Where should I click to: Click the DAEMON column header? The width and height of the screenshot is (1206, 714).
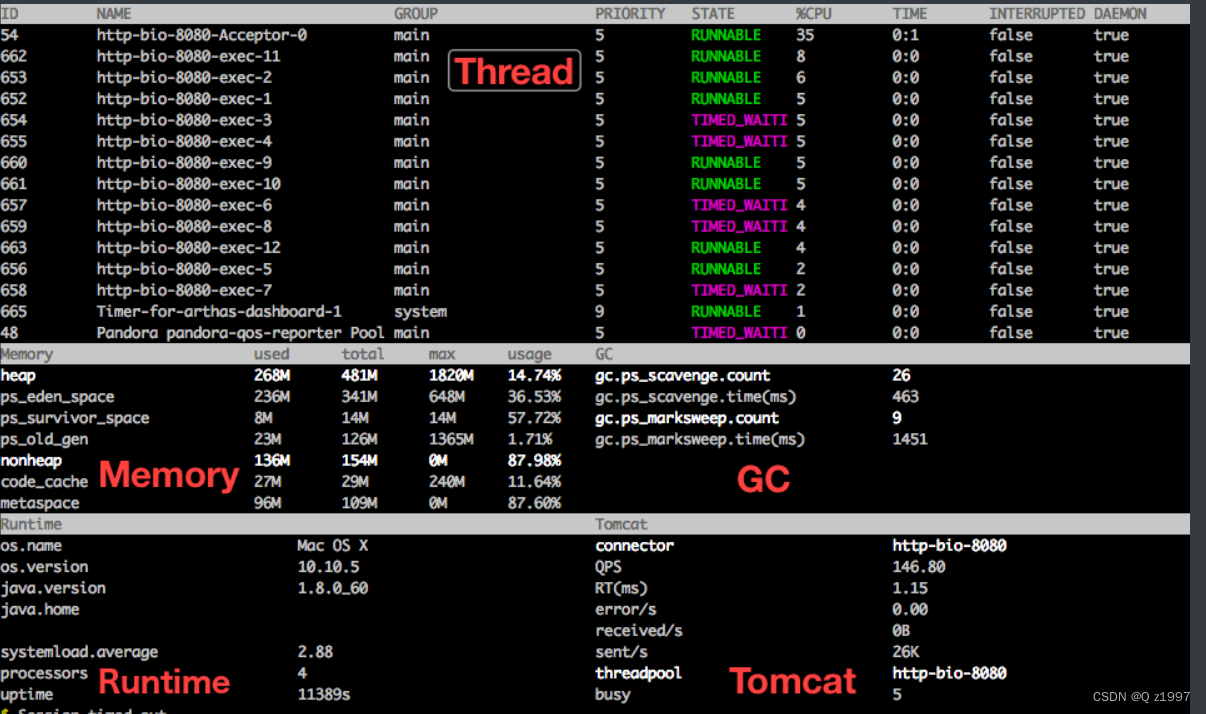point(1120,14)
